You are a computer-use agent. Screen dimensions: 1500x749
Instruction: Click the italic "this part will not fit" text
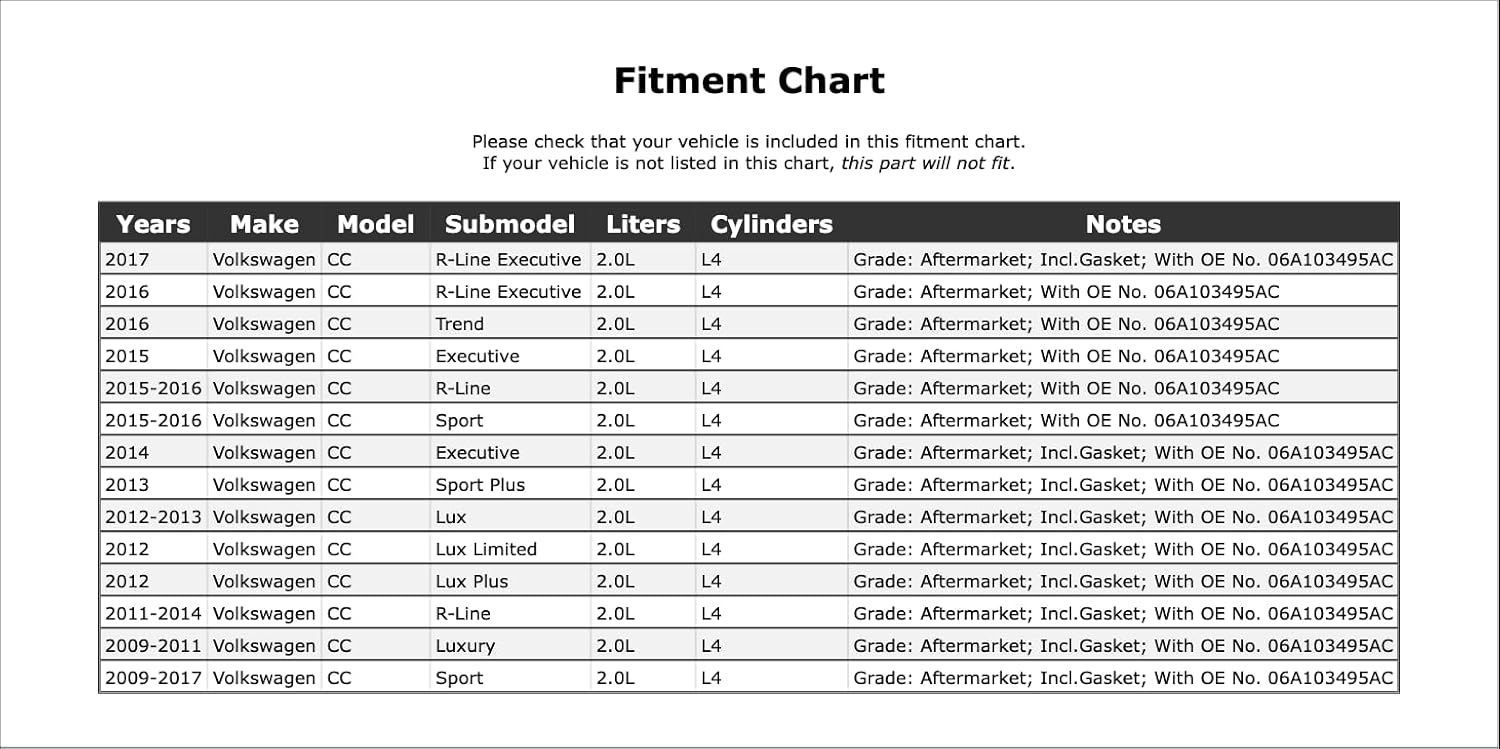pyautogui.click(x=926, y=163)
